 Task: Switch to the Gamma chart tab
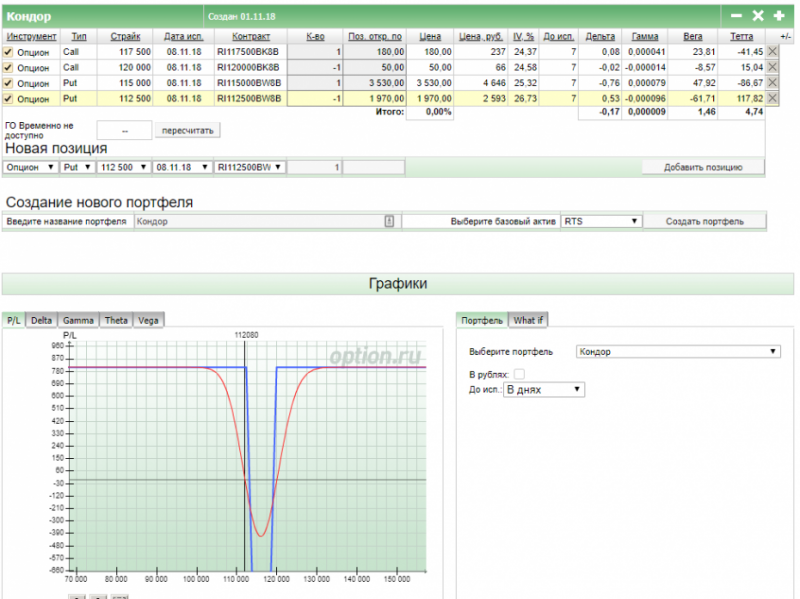[78, 320]
